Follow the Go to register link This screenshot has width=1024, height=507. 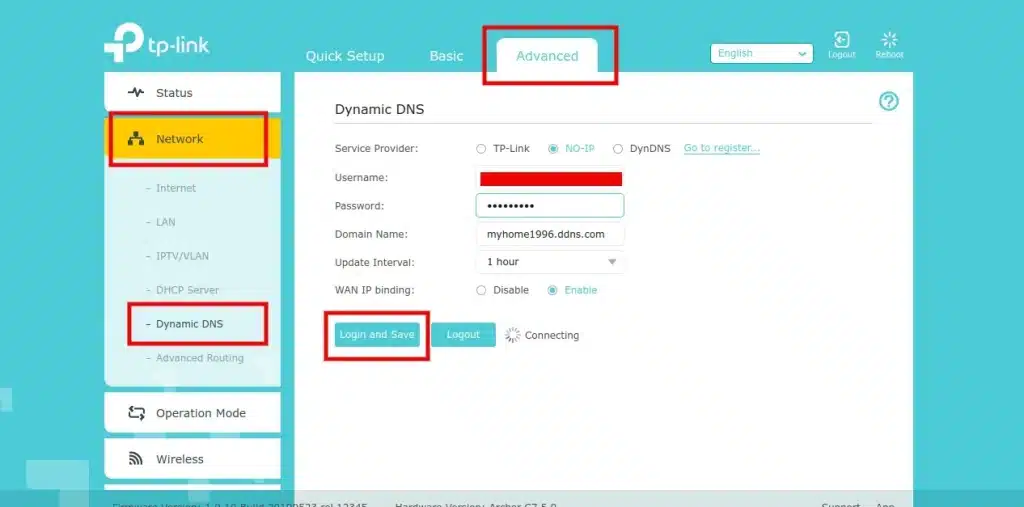pos(721,148)
